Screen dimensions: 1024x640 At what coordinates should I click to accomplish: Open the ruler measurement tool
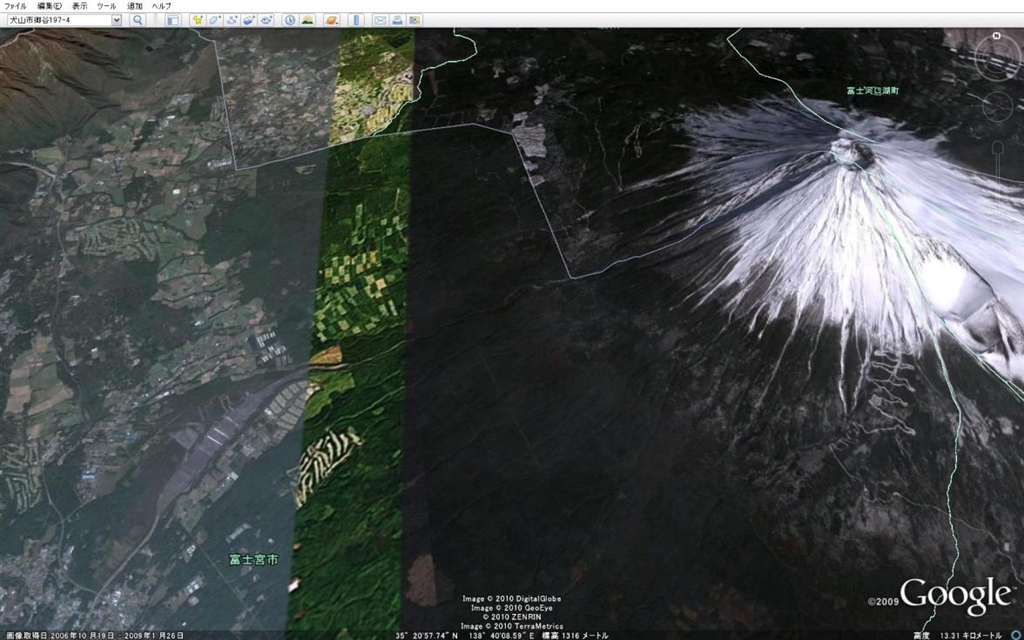tap(357, 20)
